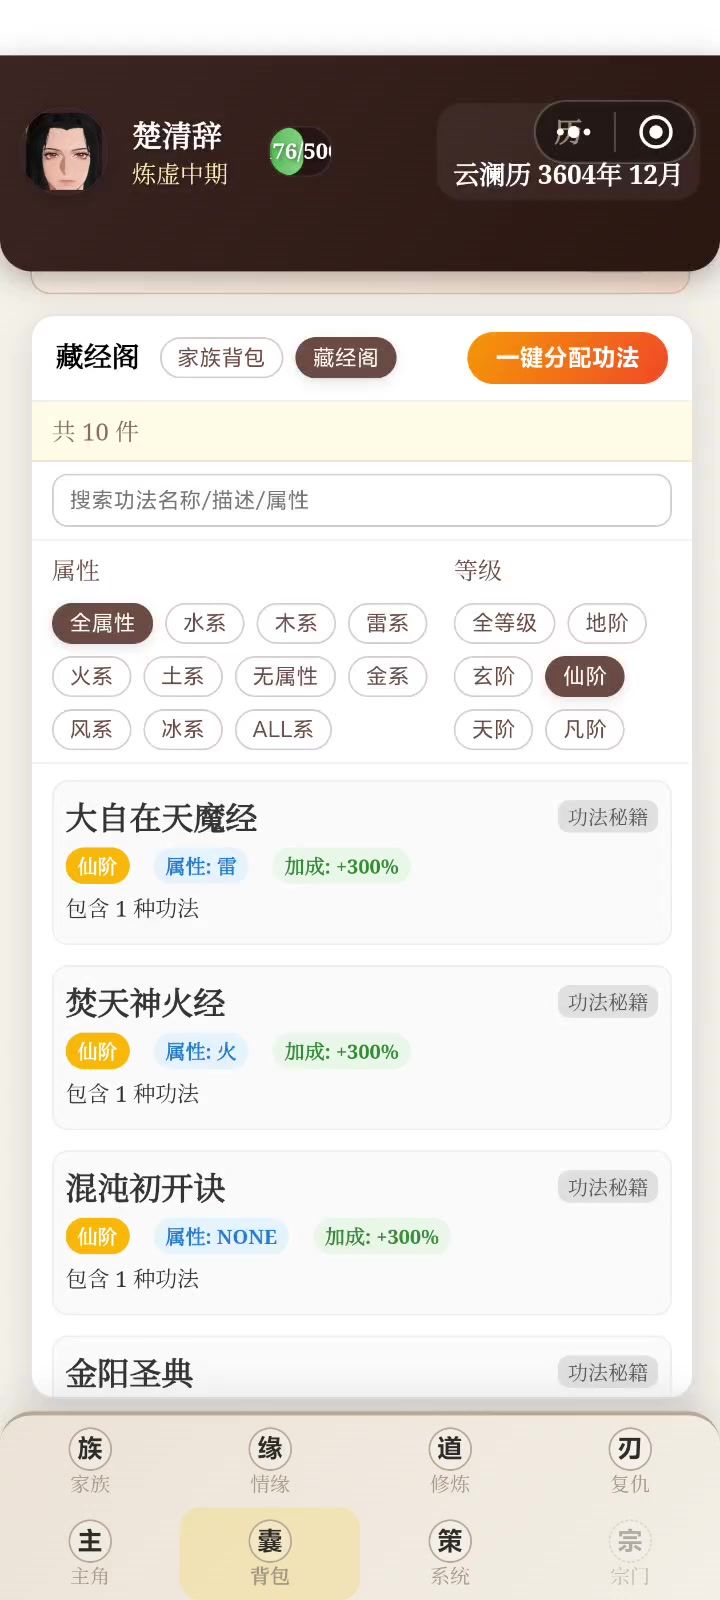This screenshot has height=1600, width=720.
Task: Select the 天阶 grade filter
Action: pos(494,729)
